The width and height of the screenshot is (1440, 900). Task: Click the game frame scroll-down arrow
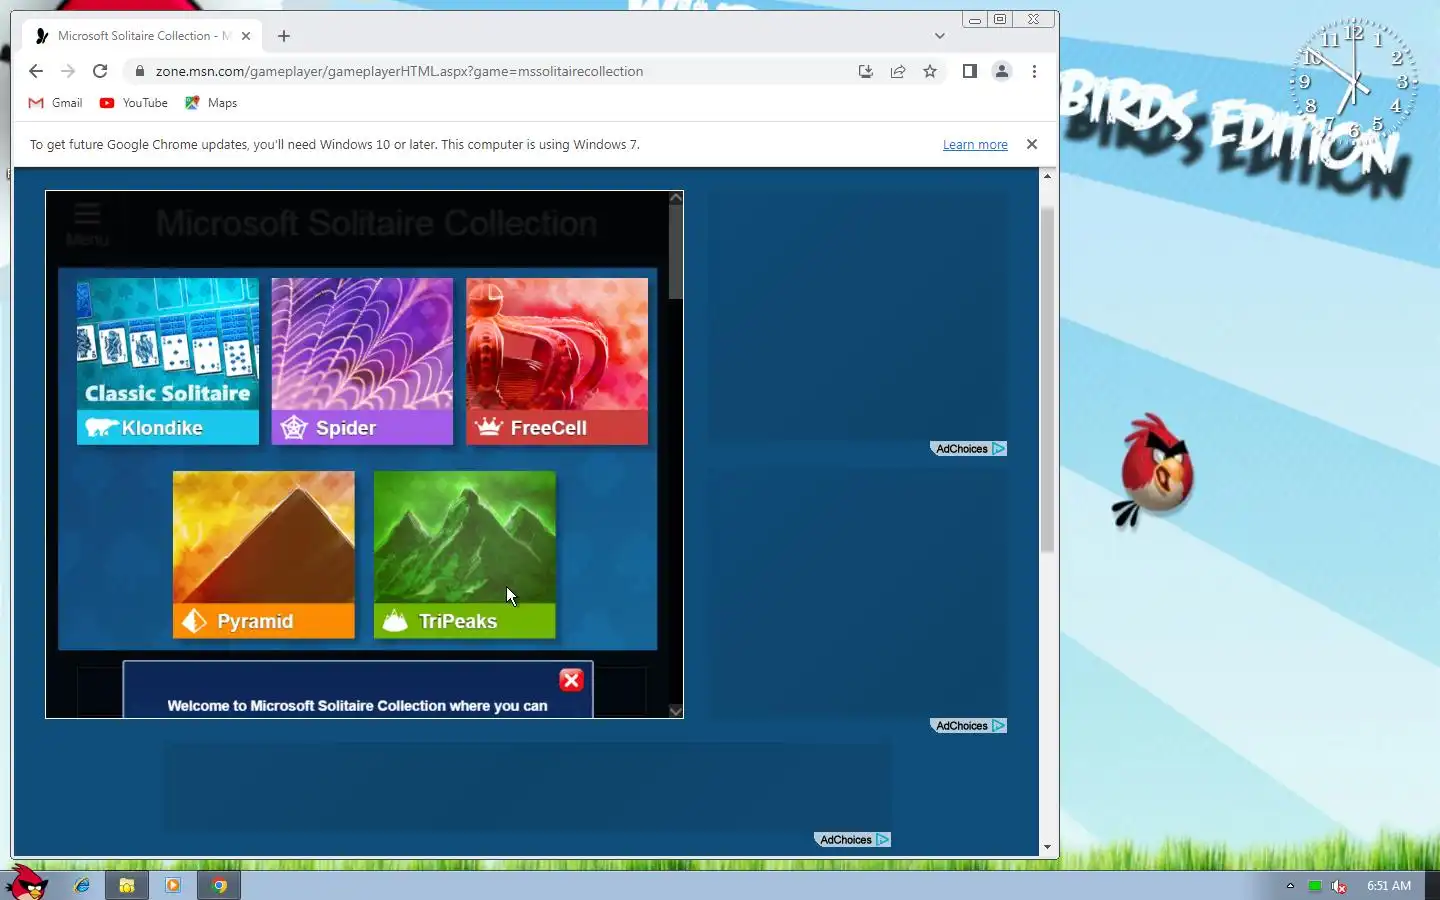pyautogui.click(x=676, y=711)
